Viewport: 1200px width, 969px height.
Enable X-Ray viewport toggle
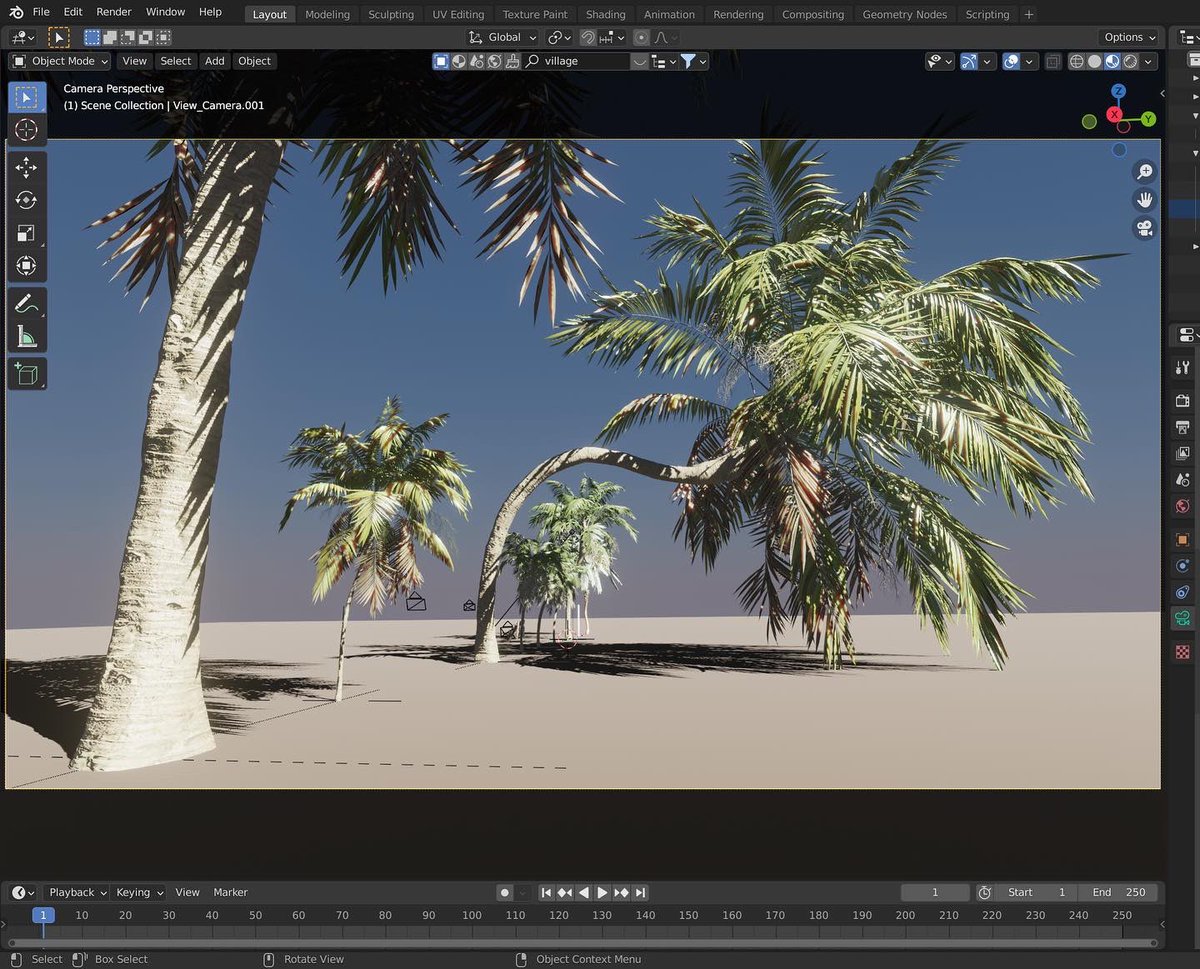pos(1053,61)
